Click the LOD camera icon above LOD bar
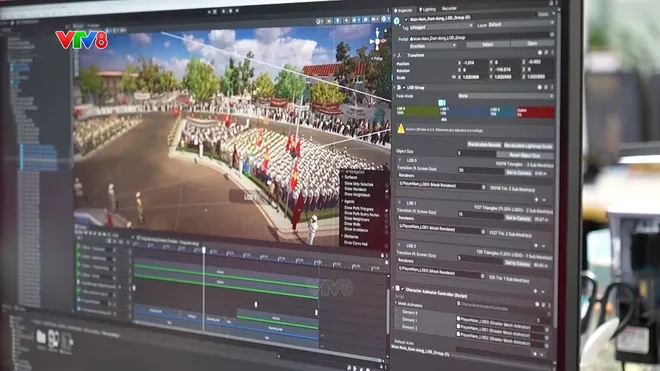This screenshot has height=371, width=660. pos(442,103)
